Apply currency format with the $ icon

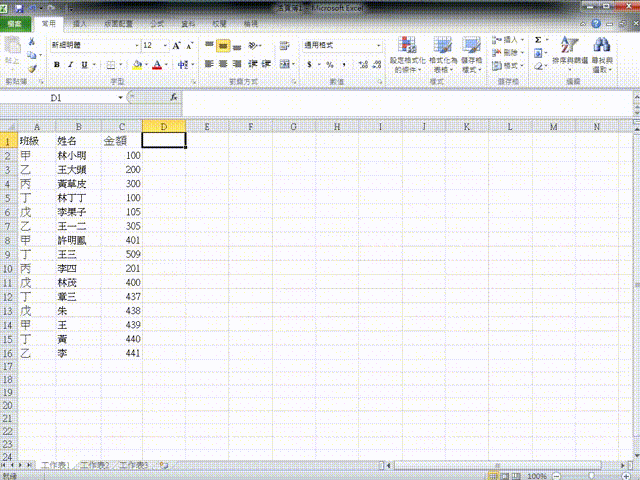click(309, 64)
